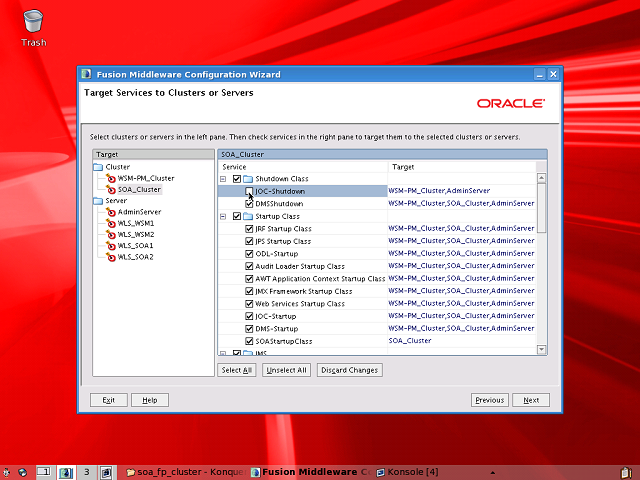Image resolution: width=640 pixels, height=480 pixels.
Task: Click the wizard title bar icon
Action: click(x=86, y=74)
